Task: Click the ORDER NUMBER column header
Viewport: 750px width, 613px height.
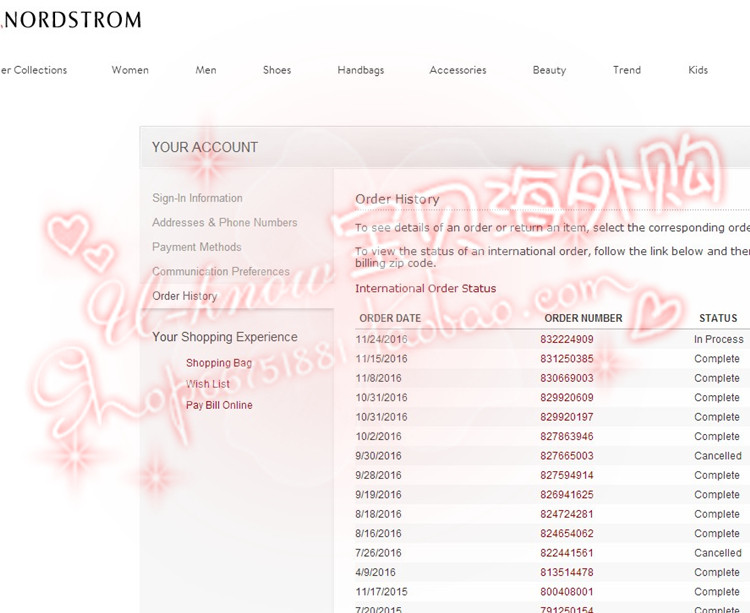Action: click(583, 318)
